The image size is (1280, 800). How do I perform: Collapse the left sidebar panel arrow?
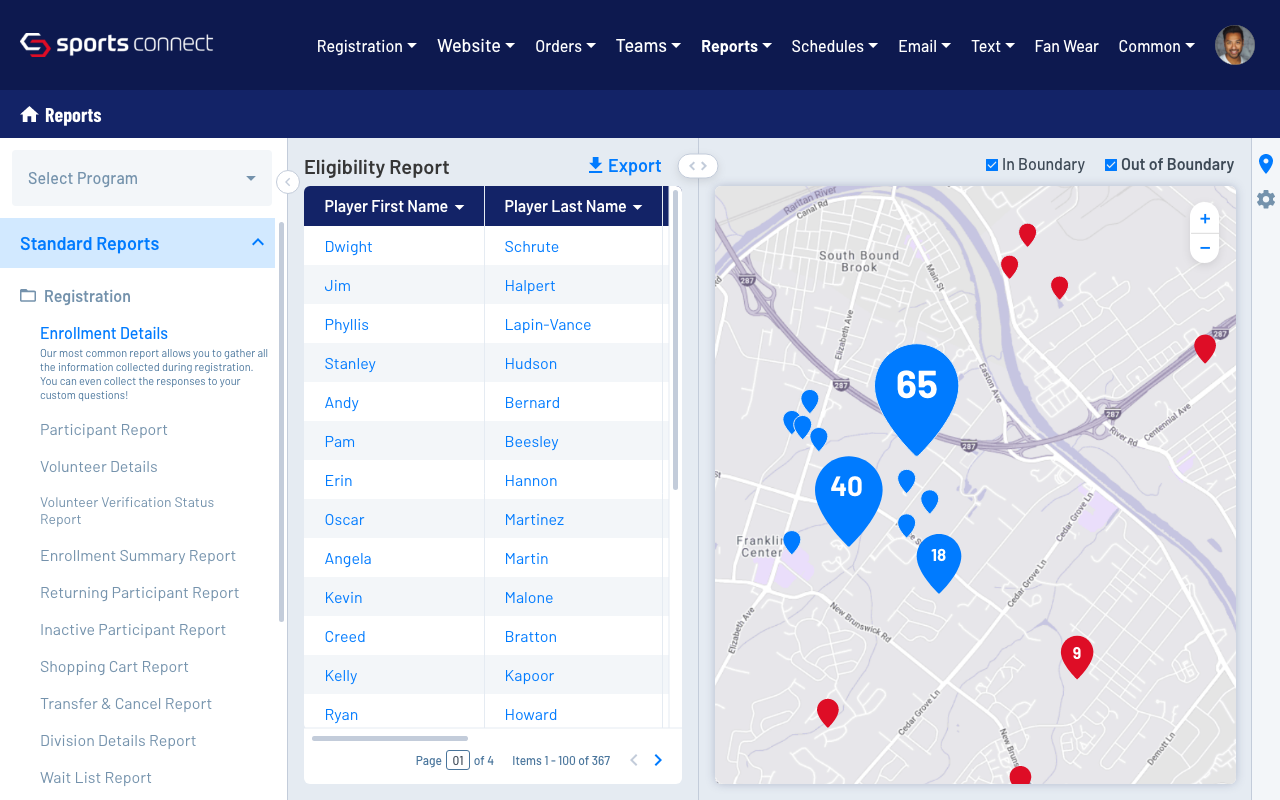[287, 182]
